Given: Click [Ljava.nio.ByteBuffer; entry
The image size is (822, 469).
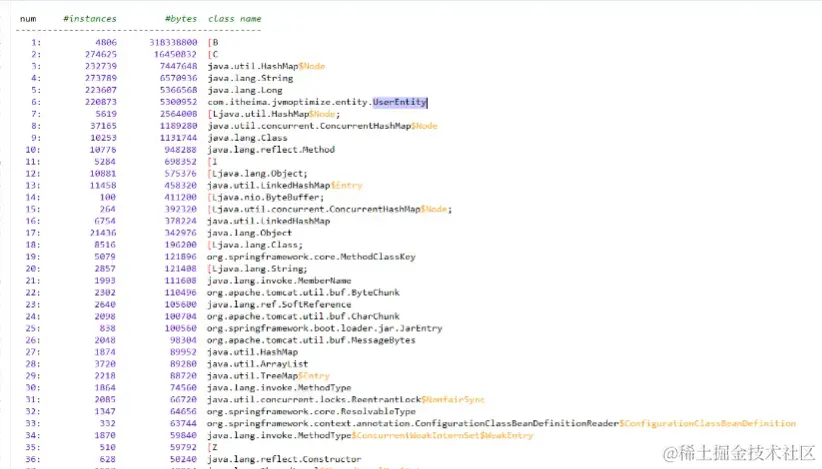Looking at the screenshot, I should (x=266, y=197).
